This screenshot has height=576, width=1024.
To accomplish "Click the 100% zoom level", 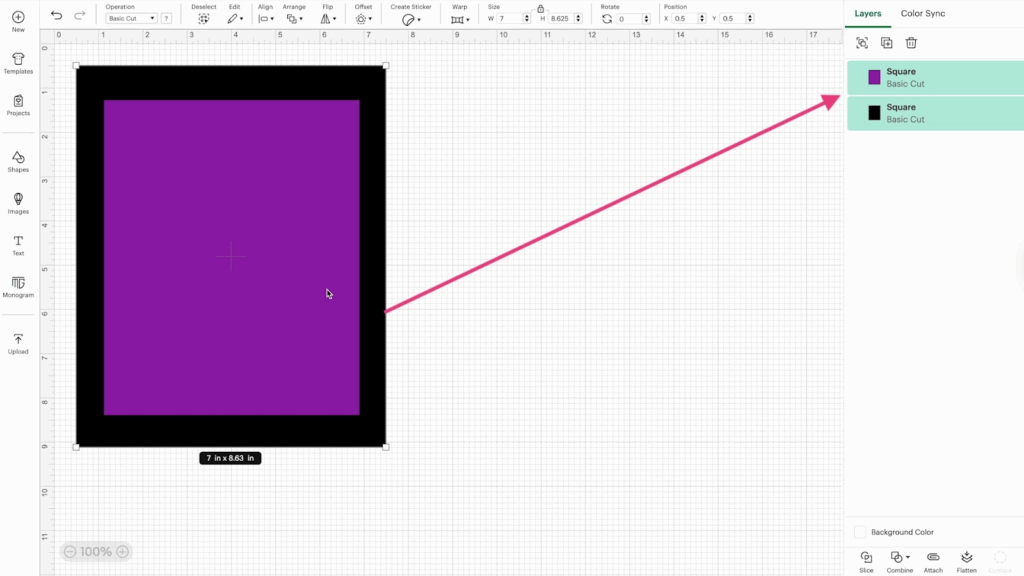I will (96, 552).
